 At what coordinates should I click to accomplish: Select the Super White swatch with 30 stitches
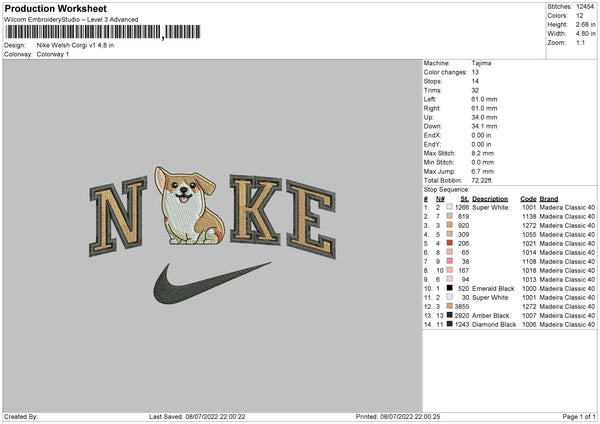pos(450,297)
